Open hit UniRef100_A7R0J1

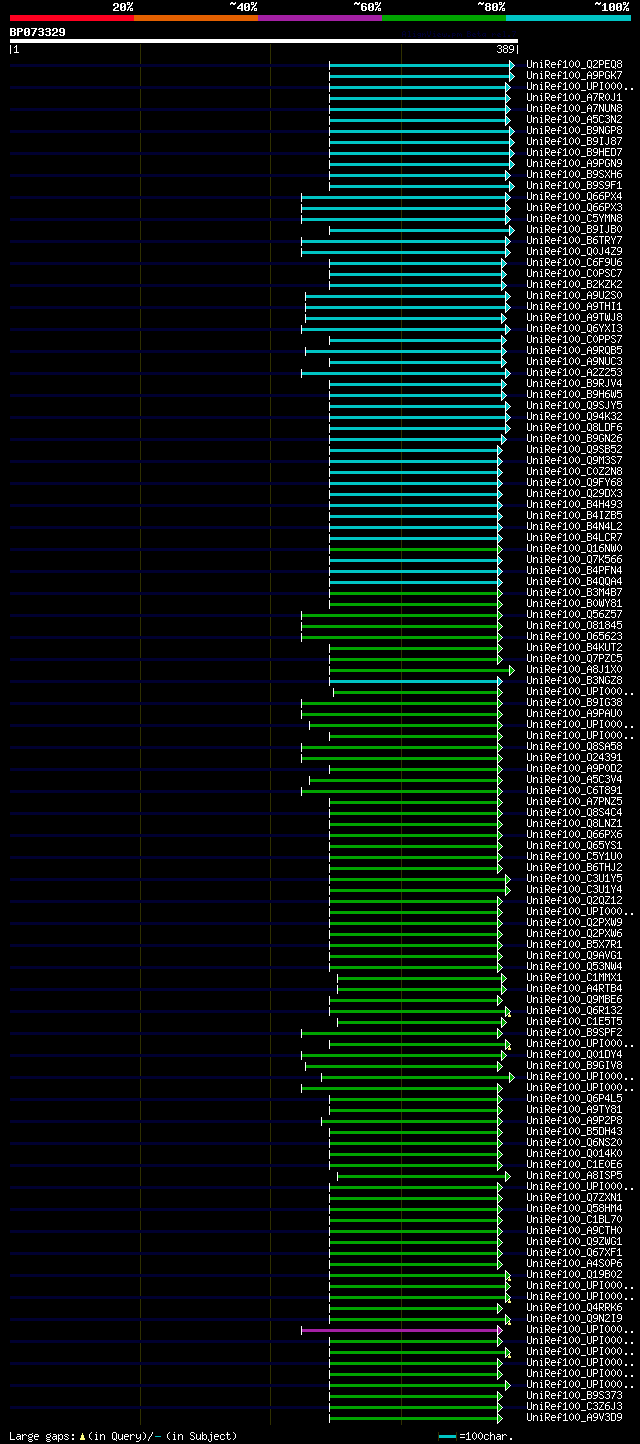coord(574,97)
